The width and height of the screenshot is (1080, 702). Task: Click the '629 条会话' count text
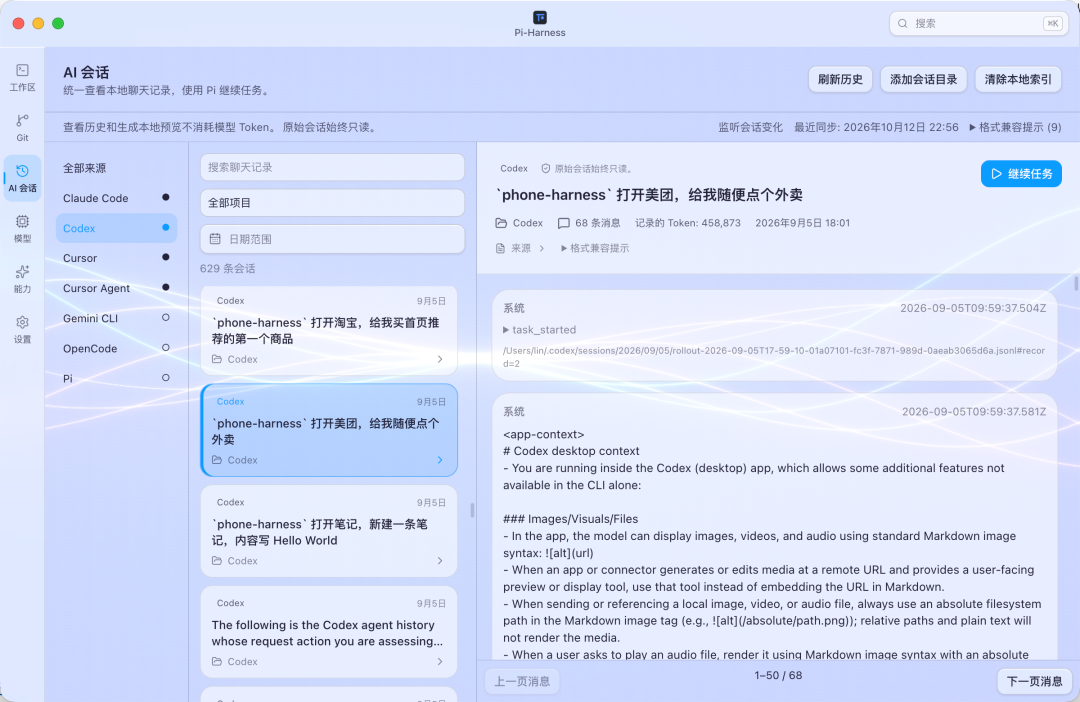point(227,269)
